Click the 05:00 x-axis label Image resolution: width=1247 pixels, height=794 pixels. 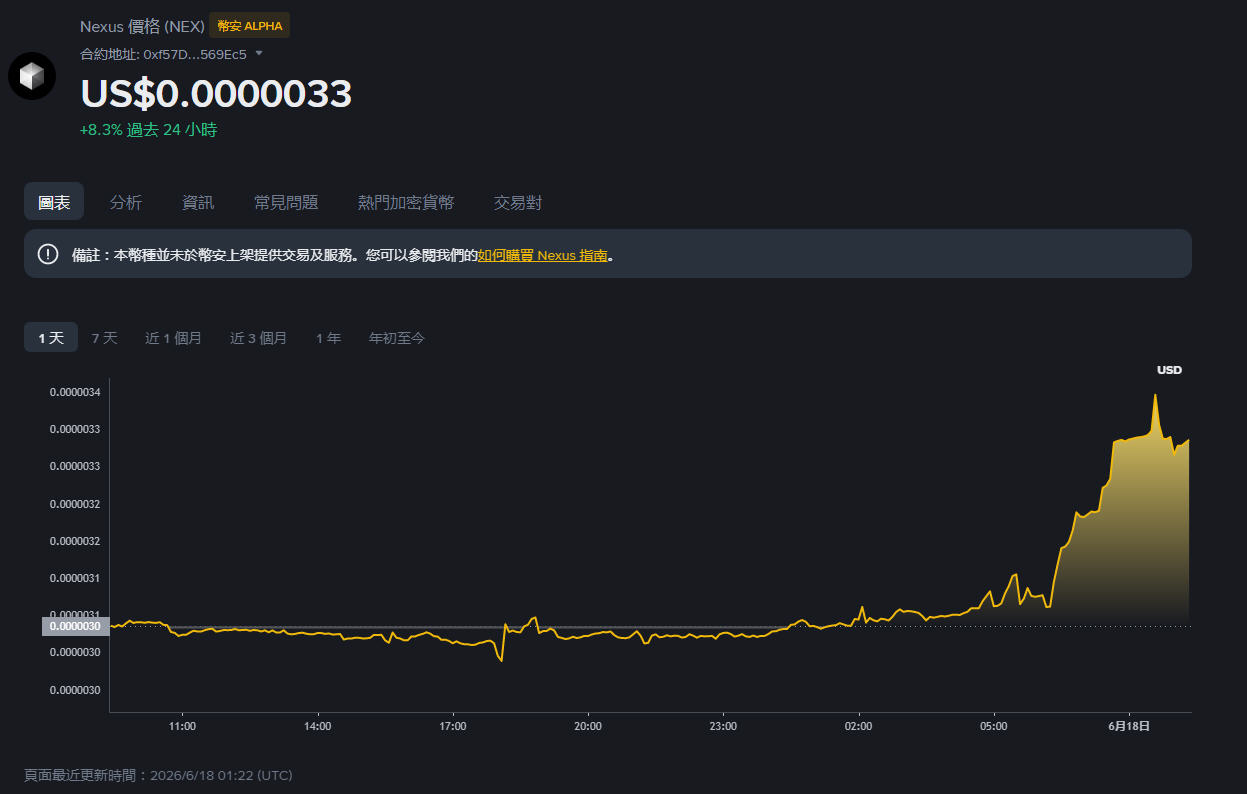pos(993,726)
